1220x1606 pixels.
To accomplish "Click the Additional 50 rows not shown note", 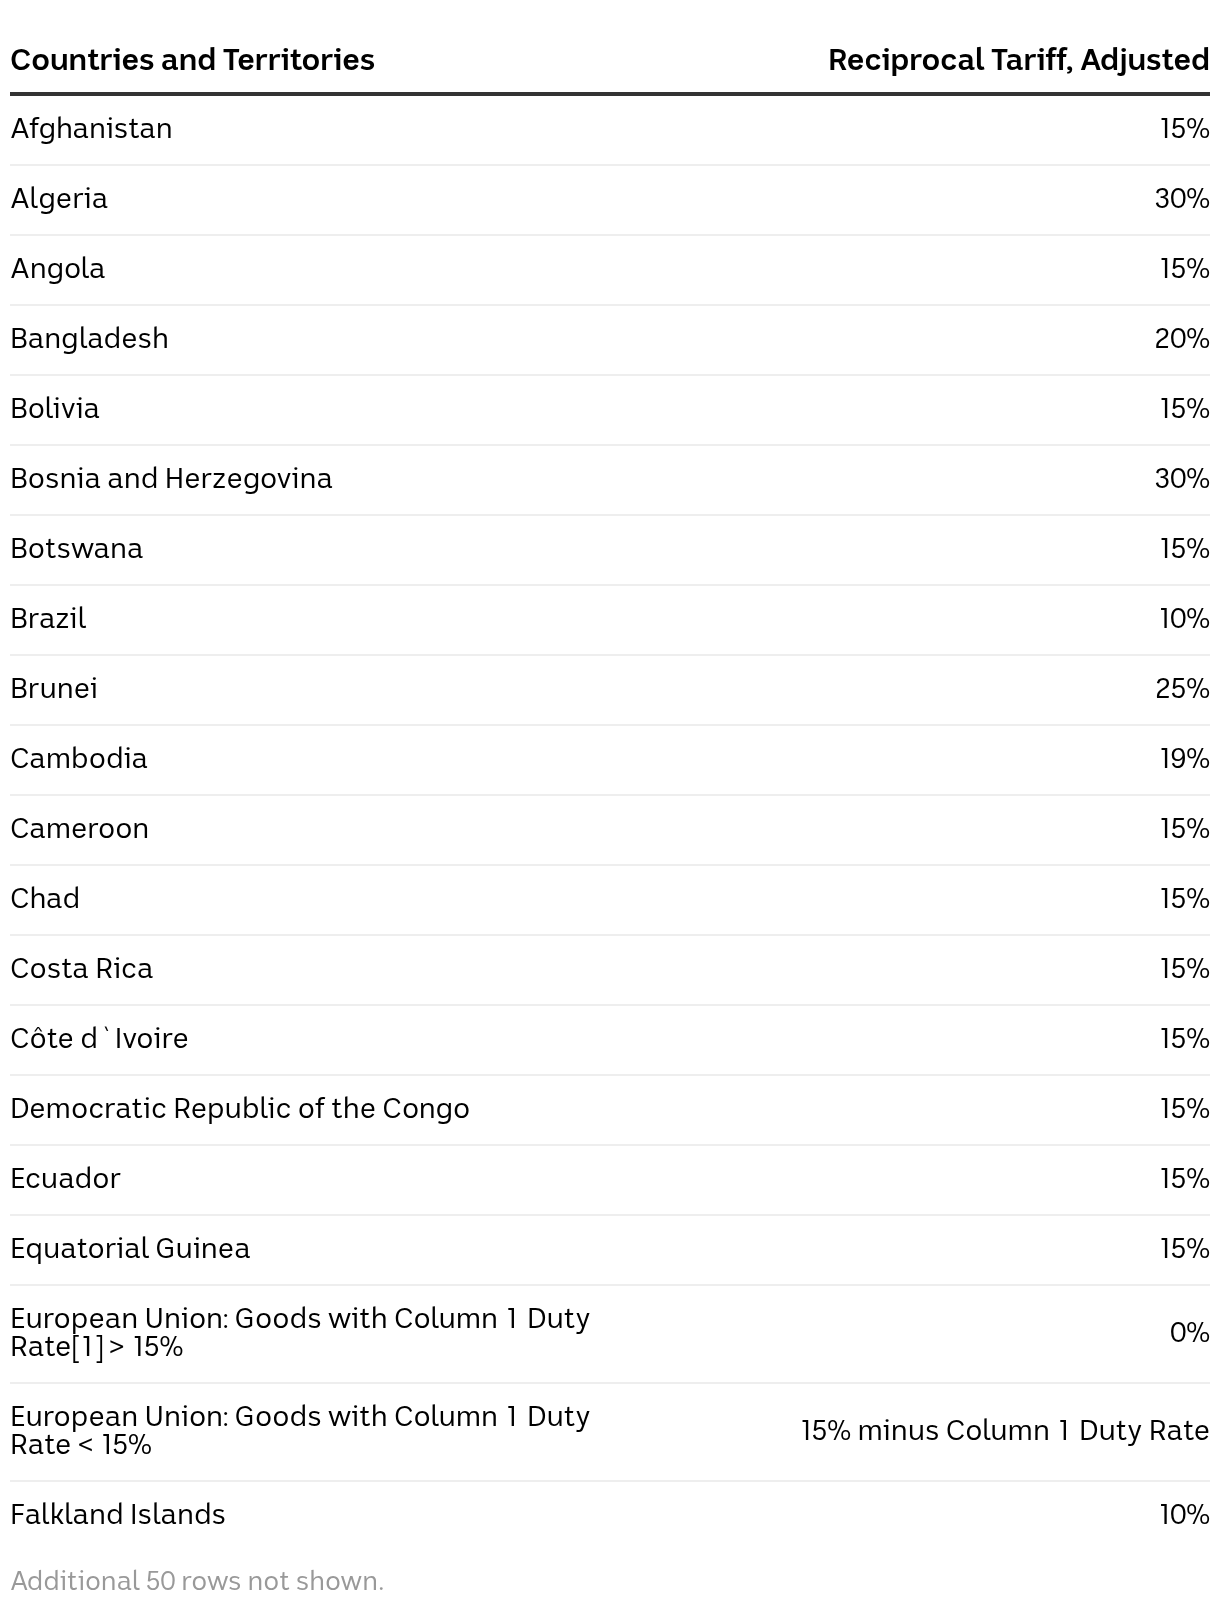I will click(197, 1581).
